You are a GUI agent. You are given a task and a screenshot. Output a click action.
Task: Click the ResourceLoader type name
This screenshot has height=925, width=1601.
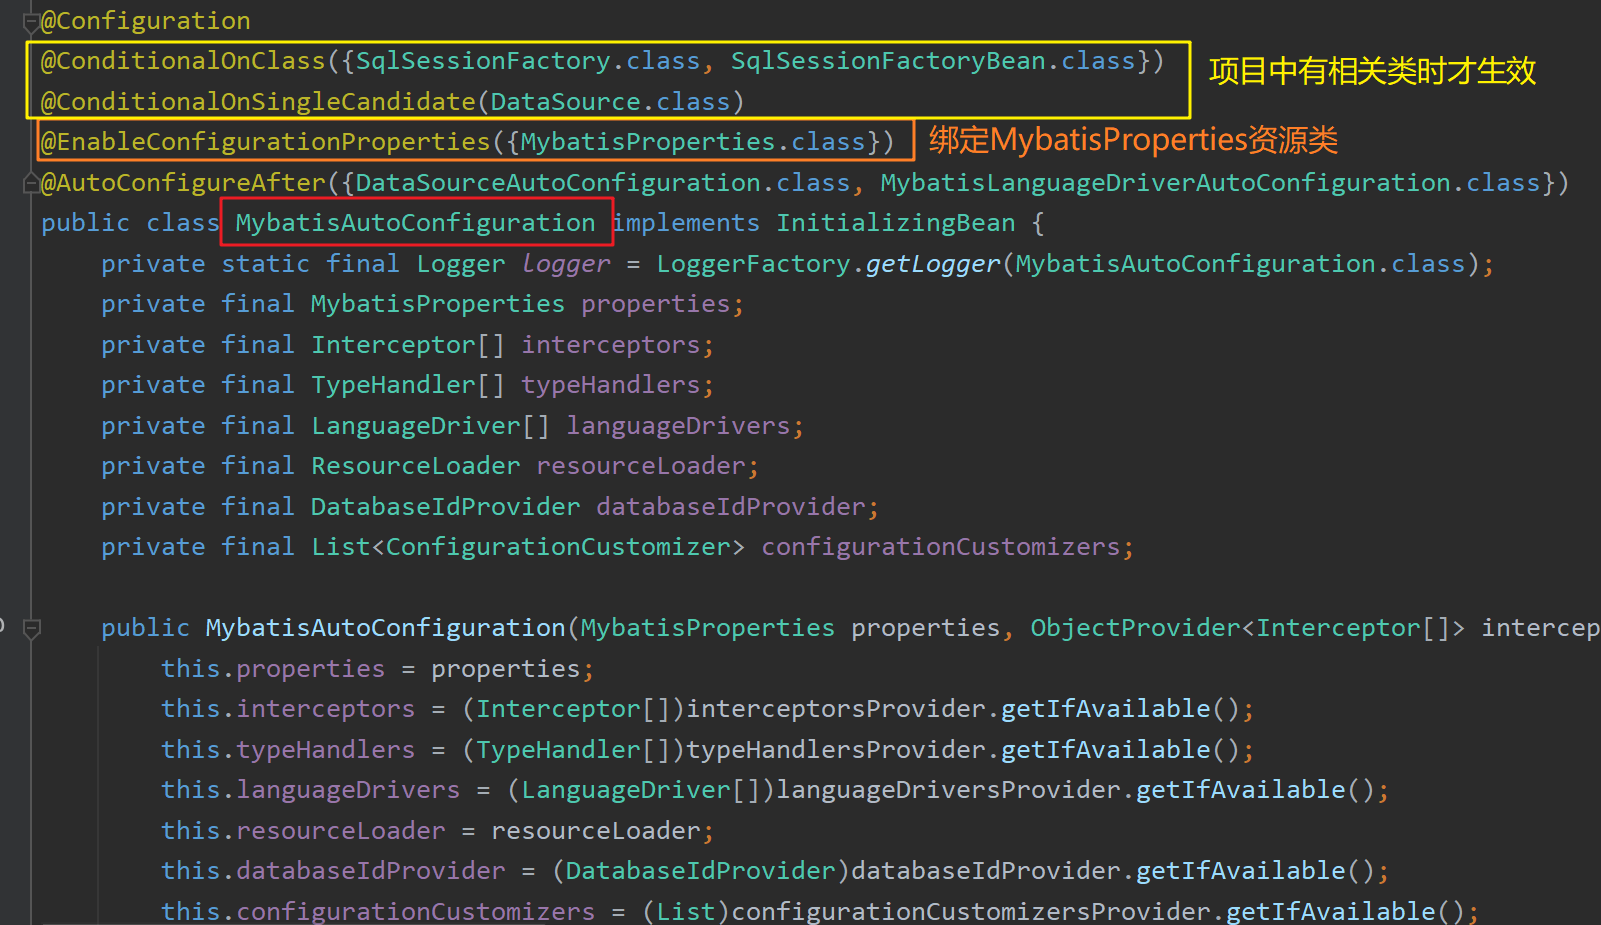416,466
